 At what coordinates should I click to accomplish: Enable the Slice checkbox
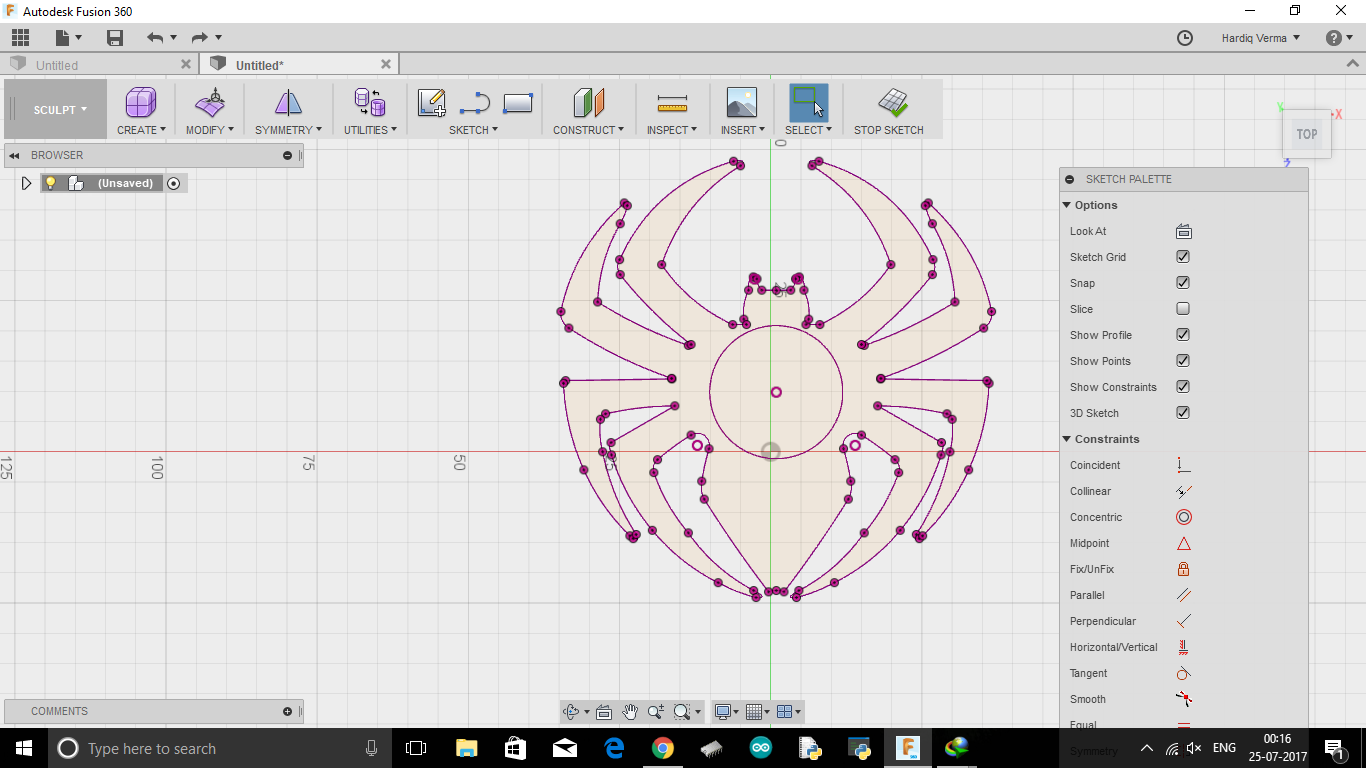(1183, 309)
